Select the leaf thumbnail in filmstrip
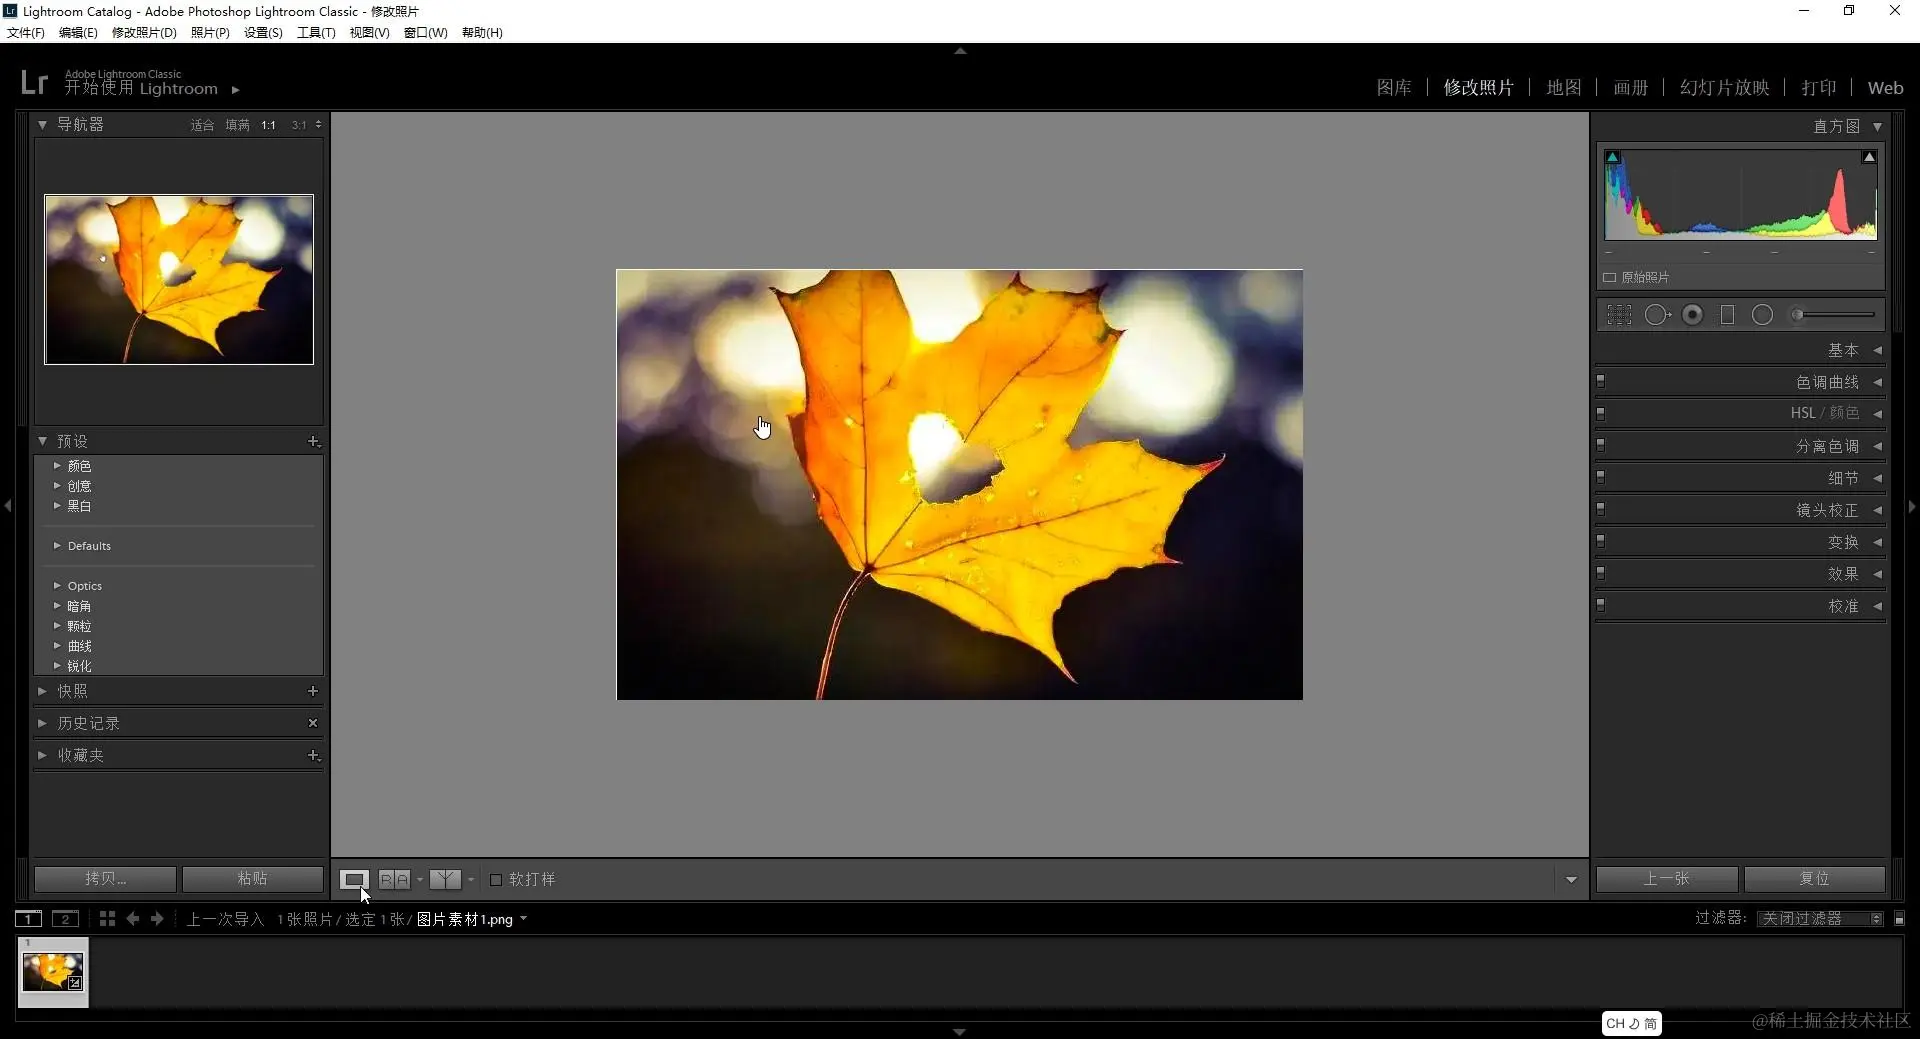 53,971
